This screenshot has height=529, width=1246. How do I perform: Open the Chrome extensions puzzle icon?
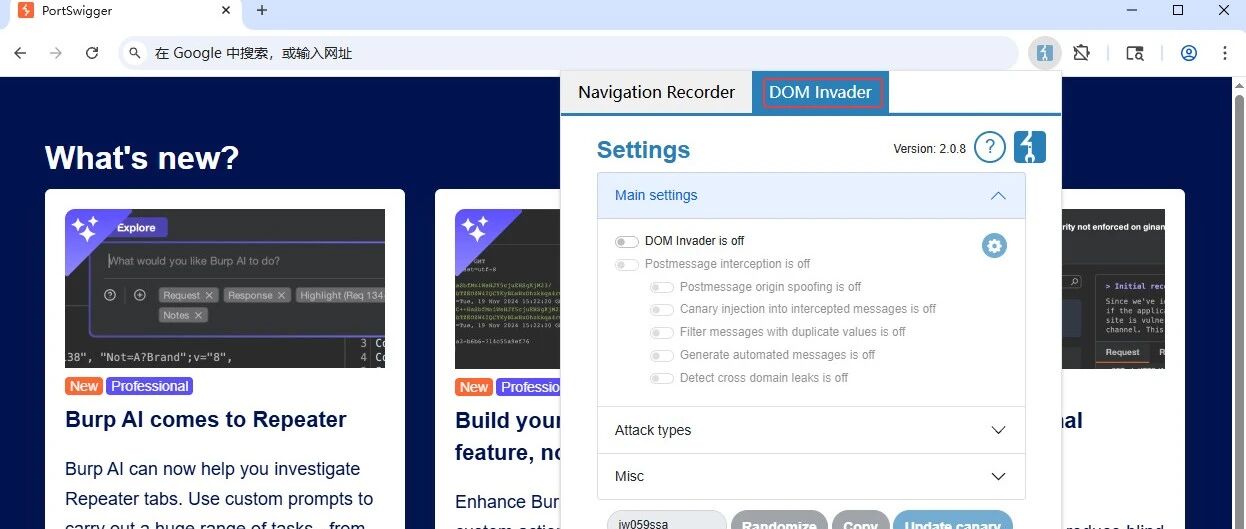click(x=1081, y=53)
